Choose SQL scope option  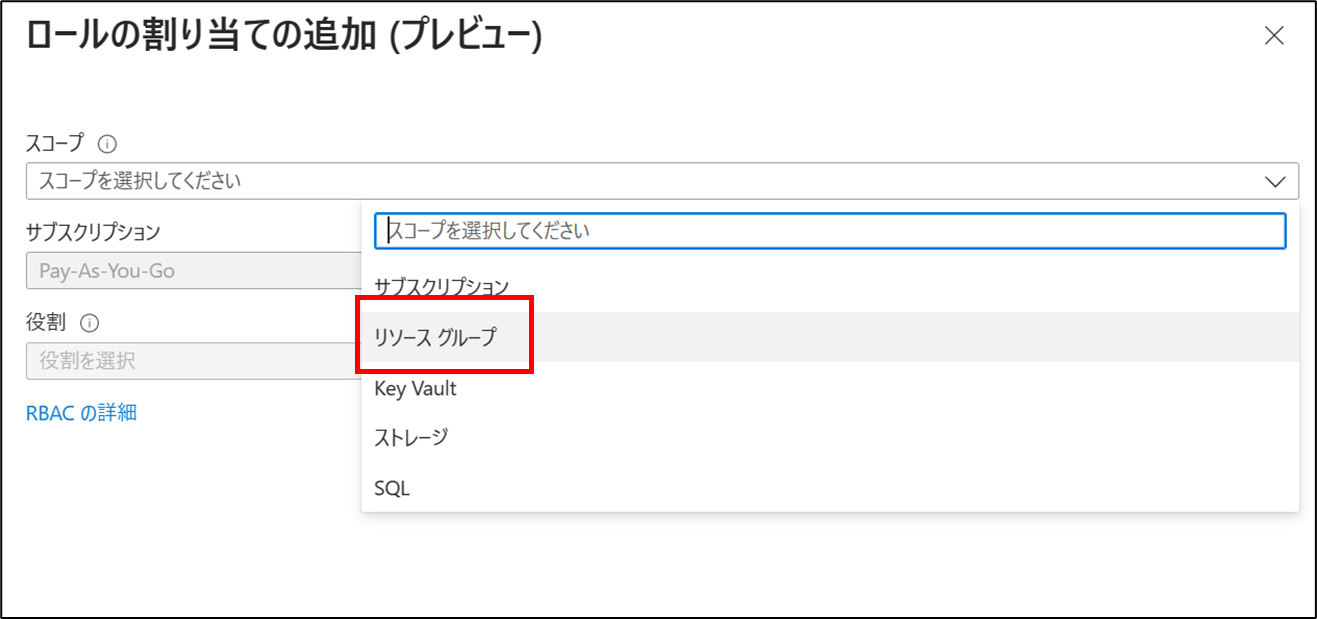coord(830,489)
